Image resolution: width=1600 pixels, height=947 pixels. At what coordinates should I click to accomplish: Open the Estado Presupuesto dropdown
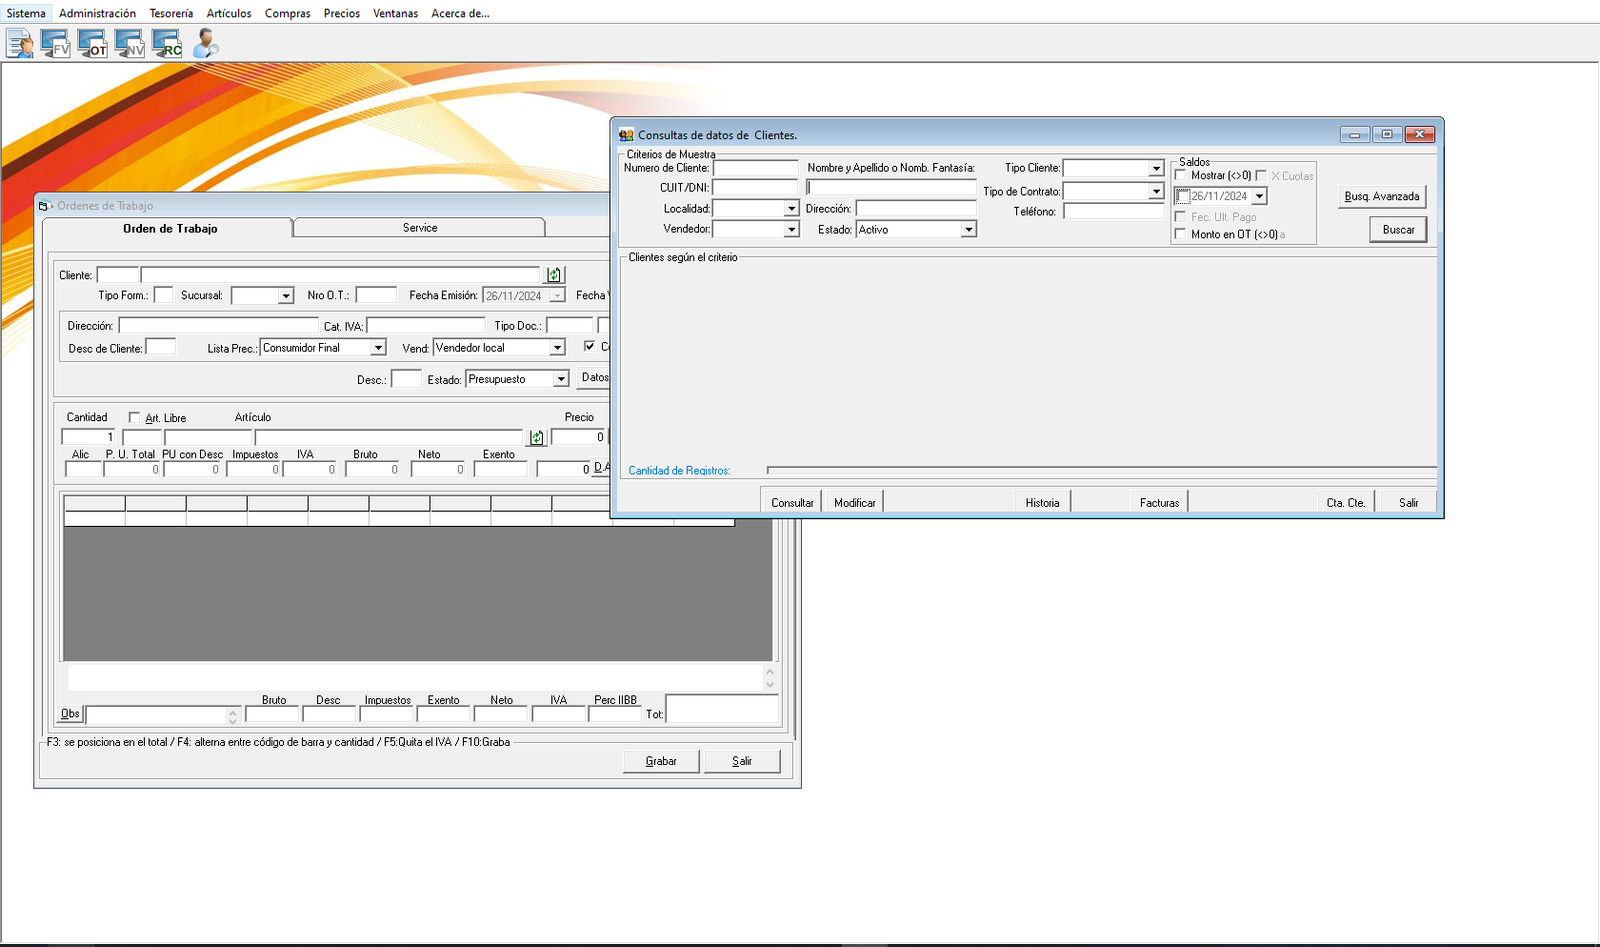[x=561, y=379]
